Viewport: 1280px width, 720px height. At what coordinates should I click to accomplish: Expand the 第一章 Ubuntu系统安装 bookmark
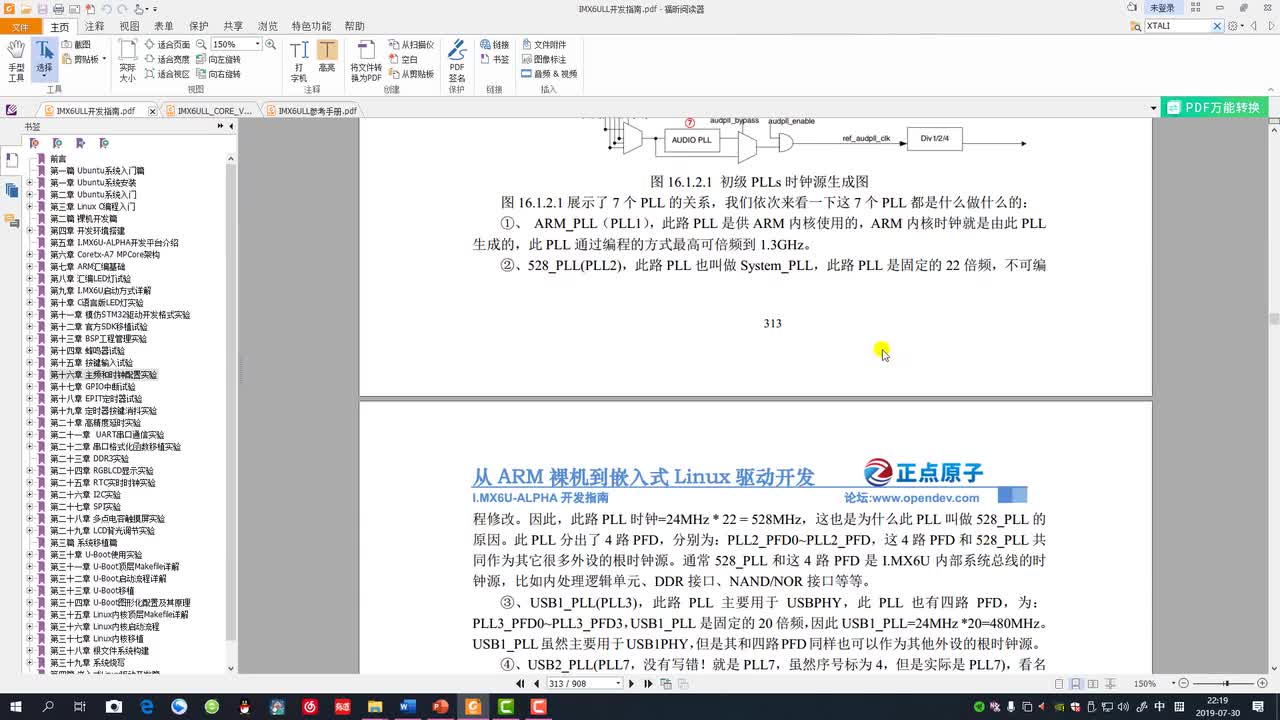[31, 183]
